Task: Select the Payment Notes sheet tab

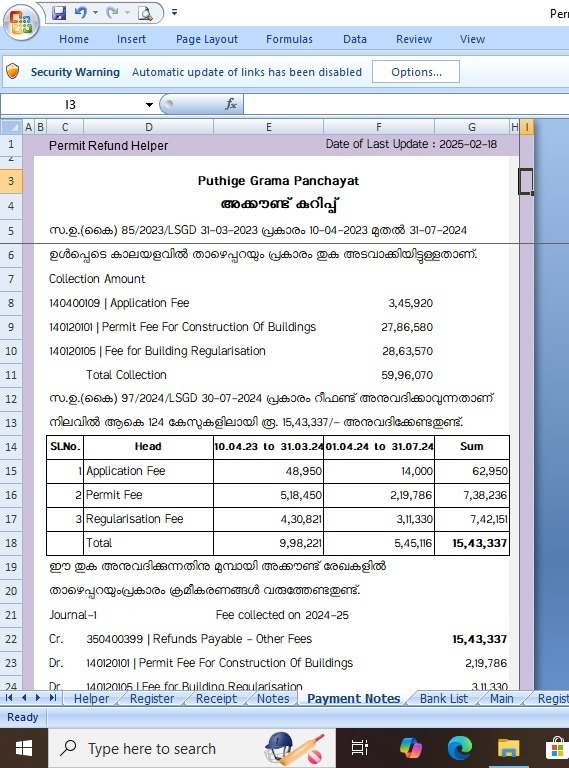Action: click(x=354, y=698)
